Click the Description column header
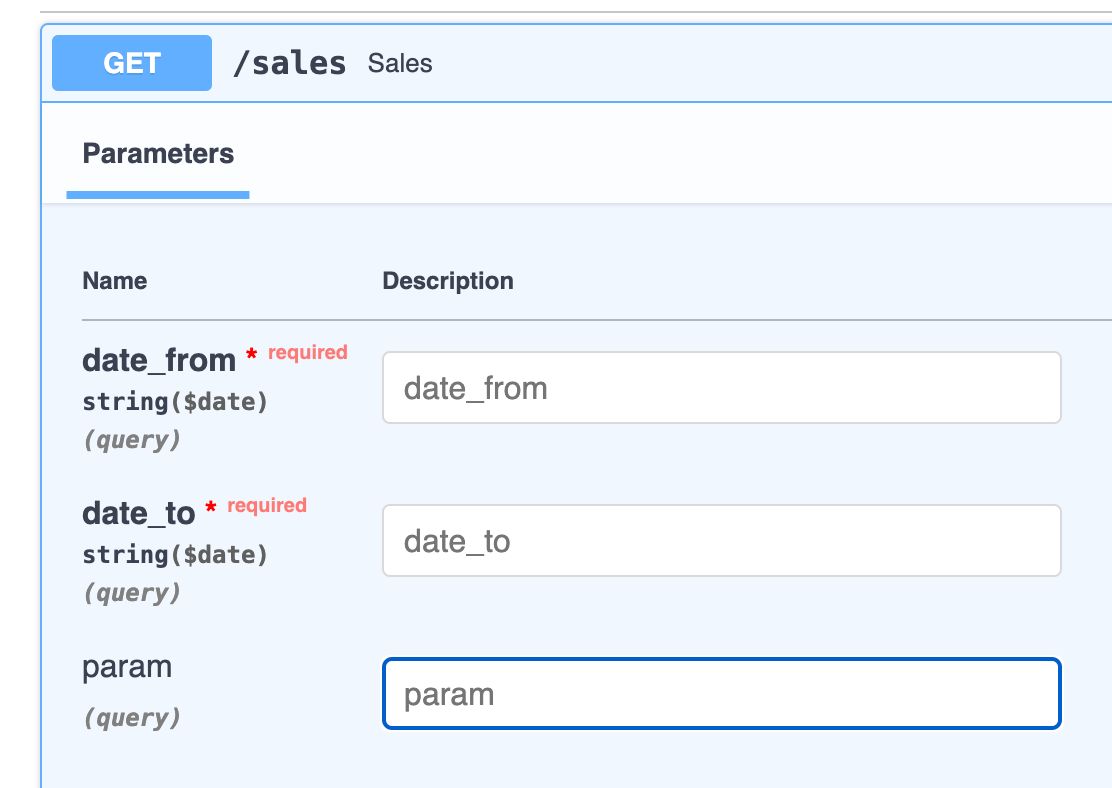Viewport: 1112px width, 788px height. 448,281
